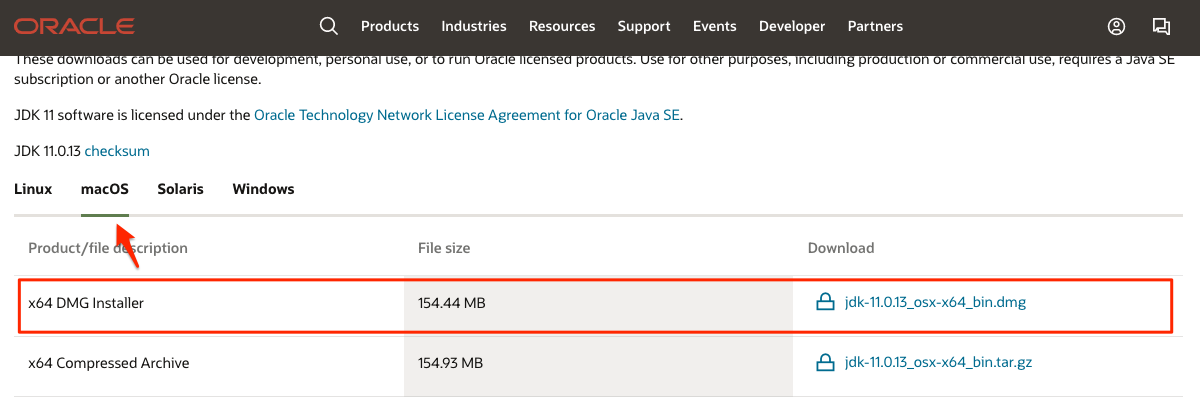Click the x64 DMG Installer description
Screen dimensions: 1200x413
pyautogui.click(x=86, y=302)
